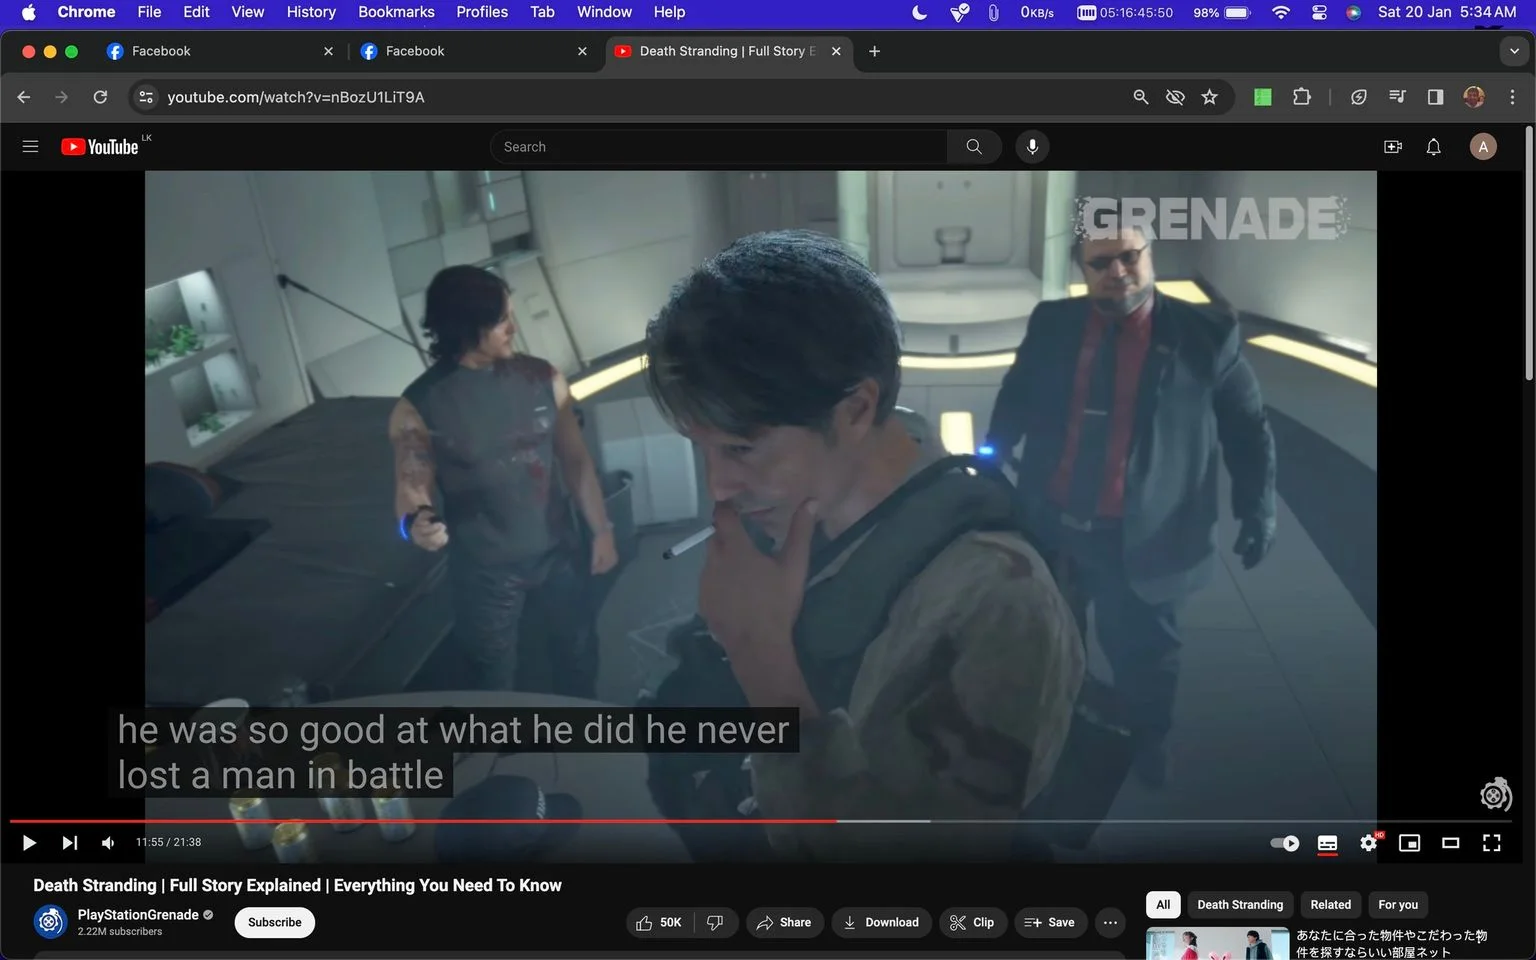Open YouTube notifications bell

point(1433,147)
